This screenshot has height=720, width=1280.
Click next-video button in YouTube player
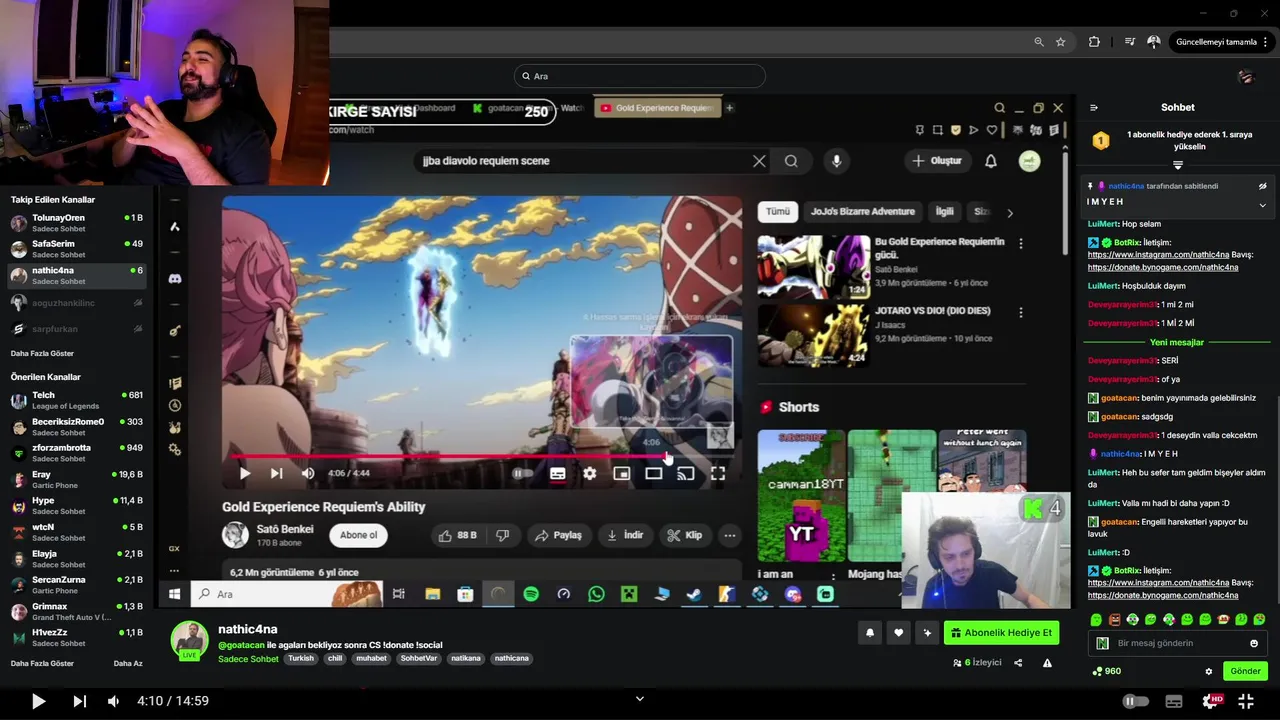pyautogui.click(x=276, y=473)
